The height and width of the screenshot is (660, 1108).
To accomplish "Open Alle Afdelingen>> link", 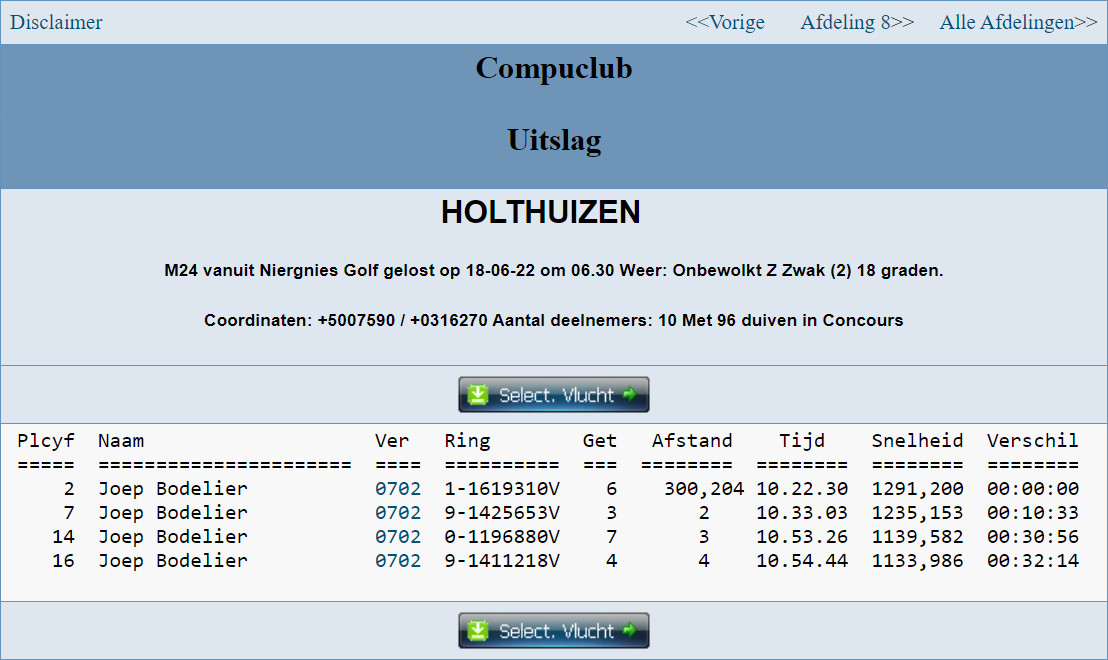I will tap(1018, 22).
